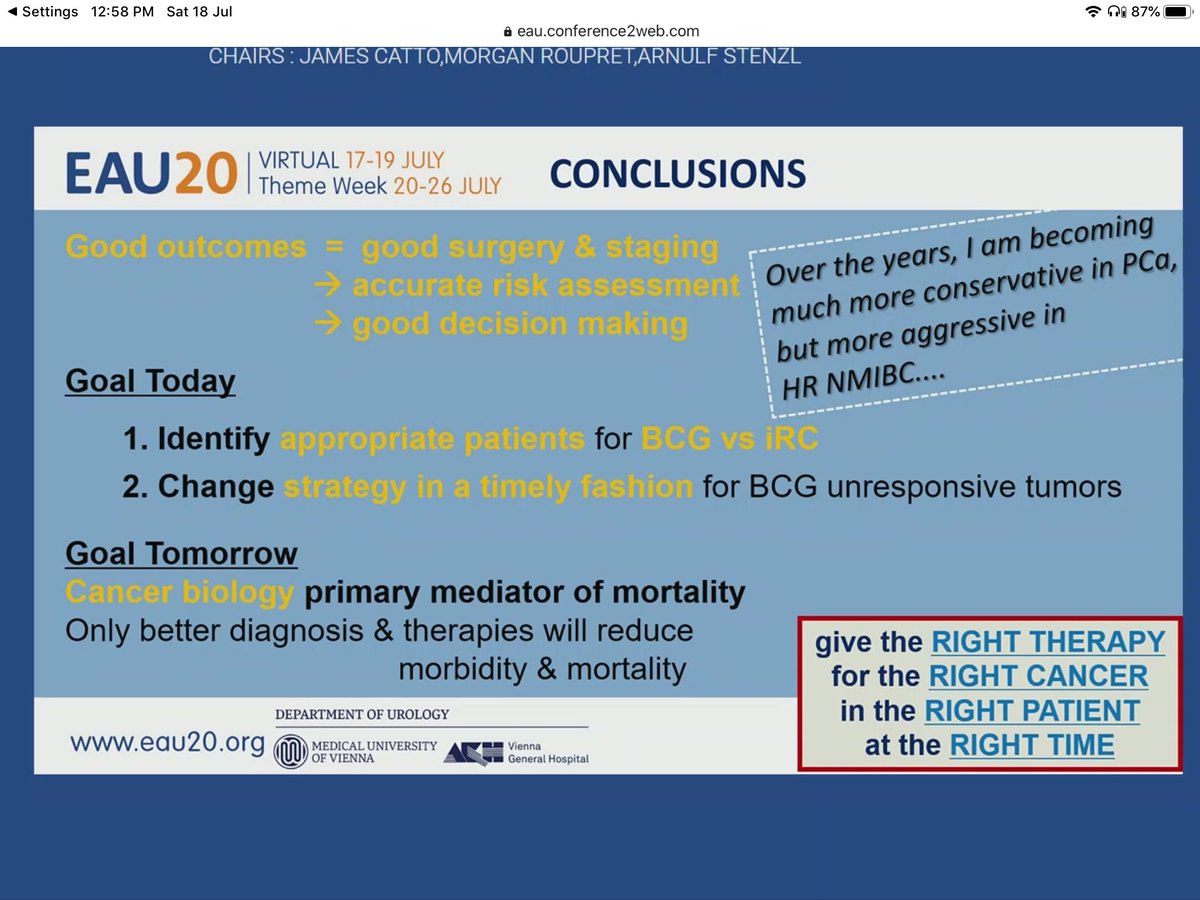Tap the back to Settings arrow
1200x900 pixels.
pyautogui.click(x=13, y=12)
